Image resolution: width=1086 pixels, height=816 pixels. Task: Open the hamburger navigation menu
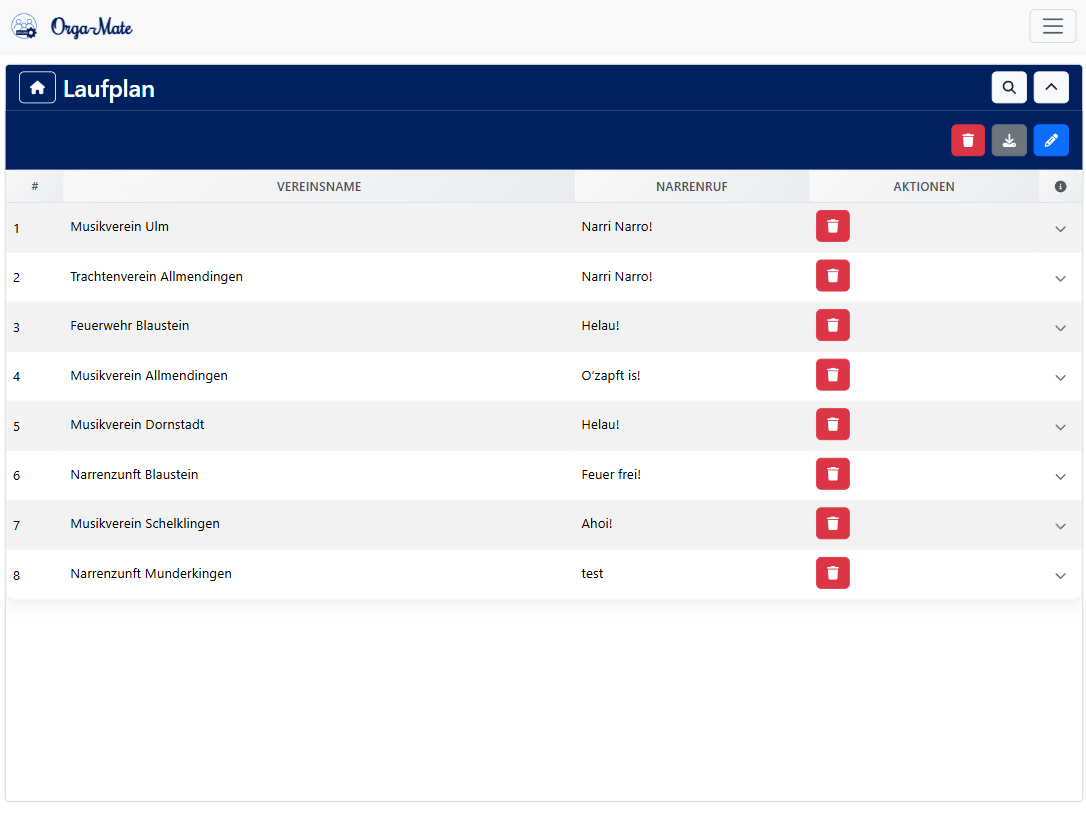click(1052, 26)
